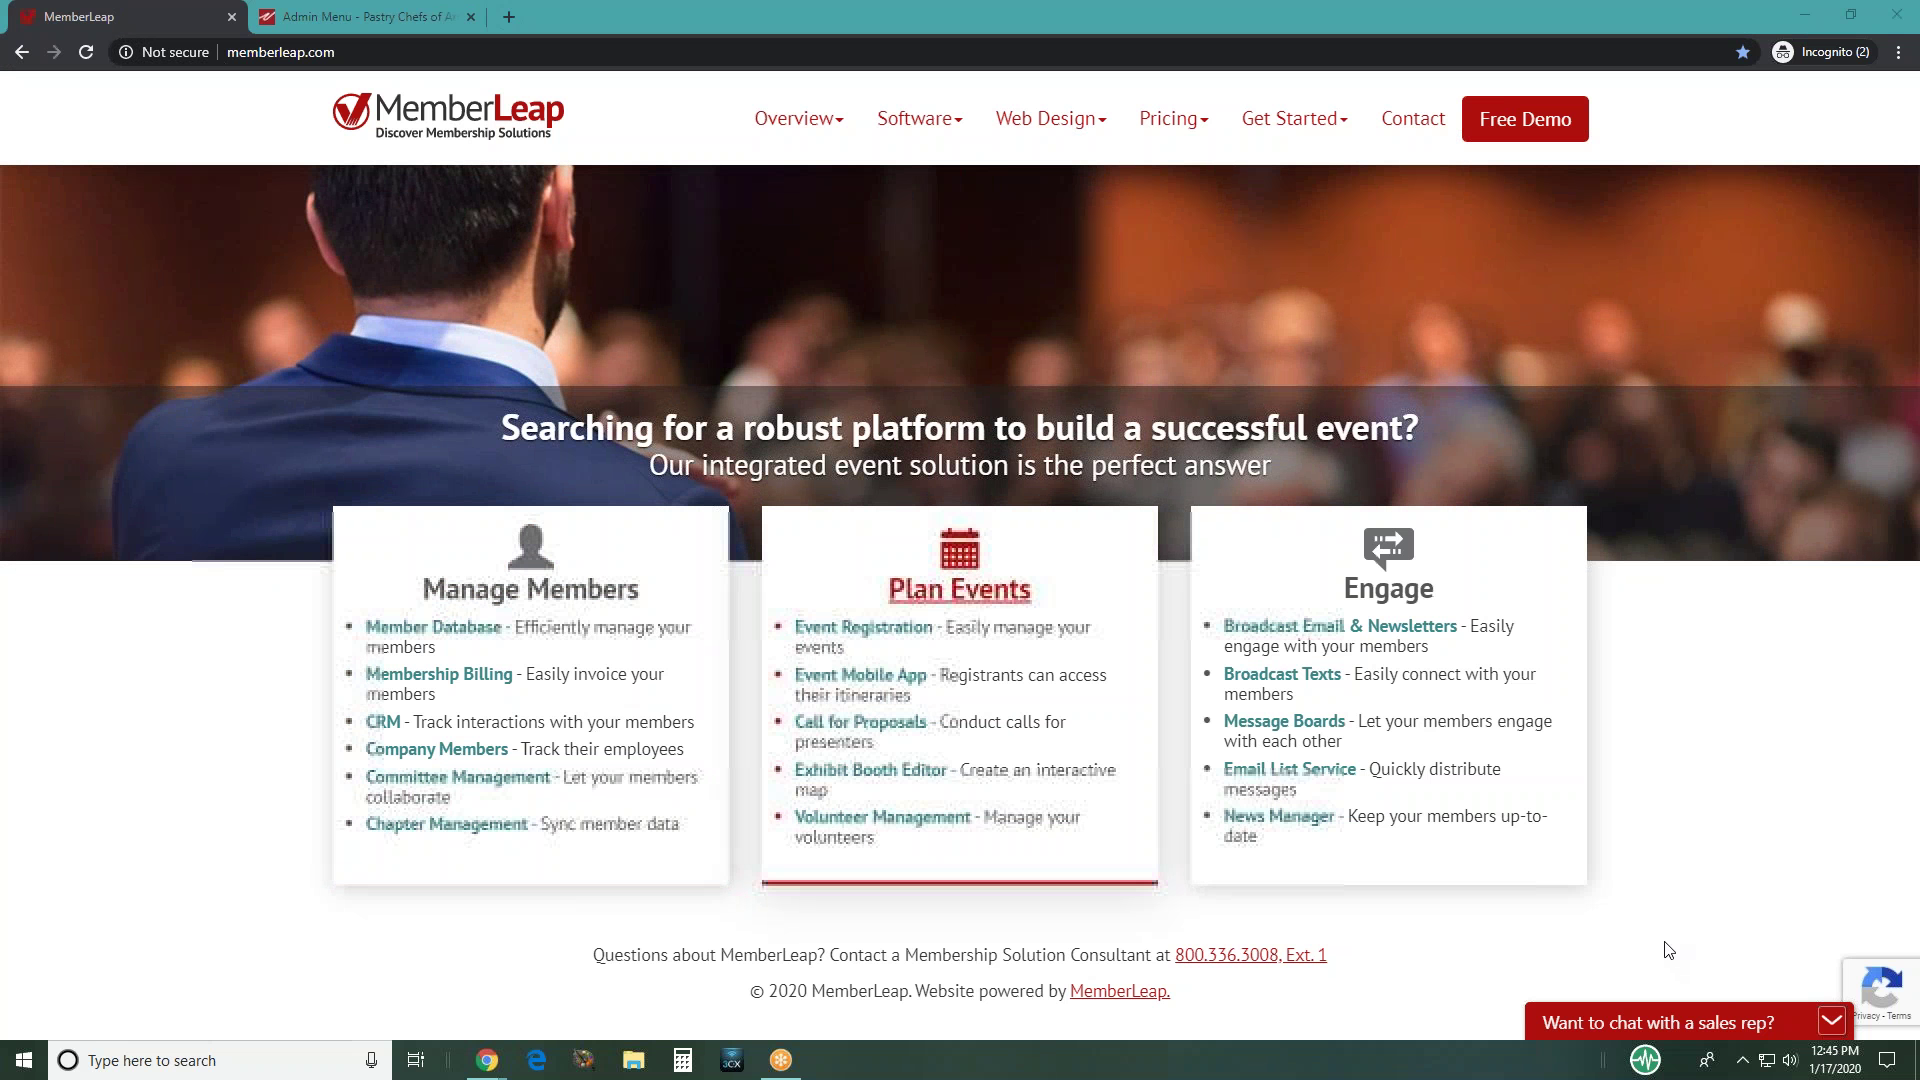The image size is (1920, 1080).
Task: Open the Call for Proposals link
Action: tap(860, 722)
